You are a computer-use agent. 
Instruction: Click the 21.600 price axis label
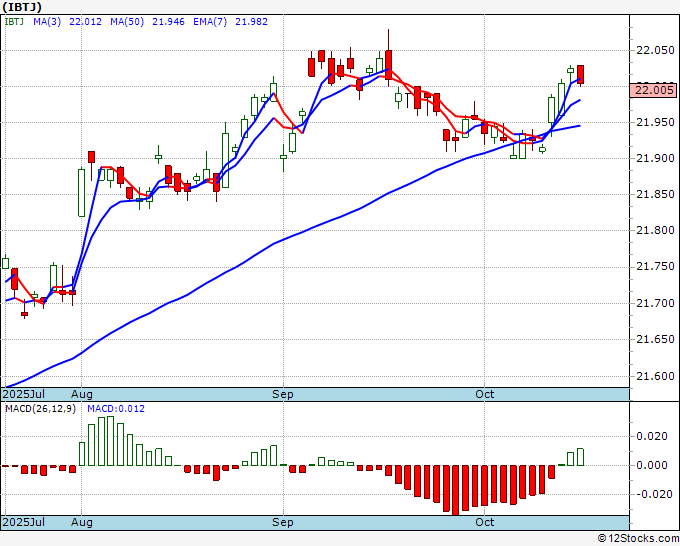(x=655, y=376)
